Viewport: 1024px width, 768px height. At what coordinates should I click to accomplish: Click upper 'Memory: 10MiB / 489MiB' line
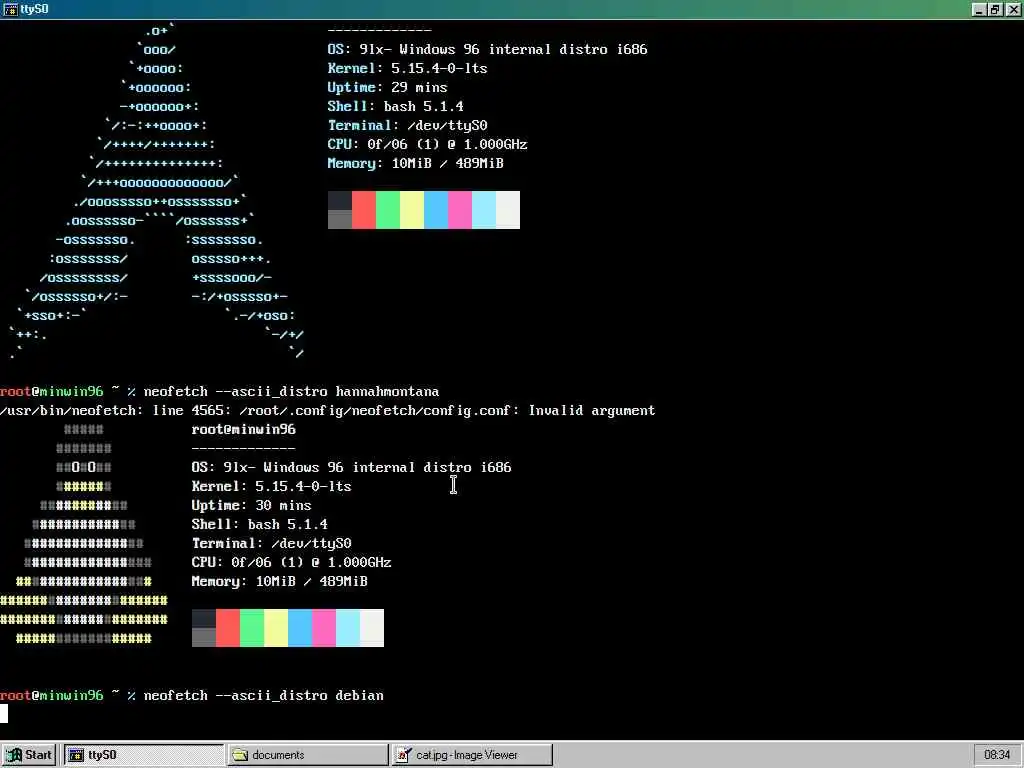pos(415,163)
